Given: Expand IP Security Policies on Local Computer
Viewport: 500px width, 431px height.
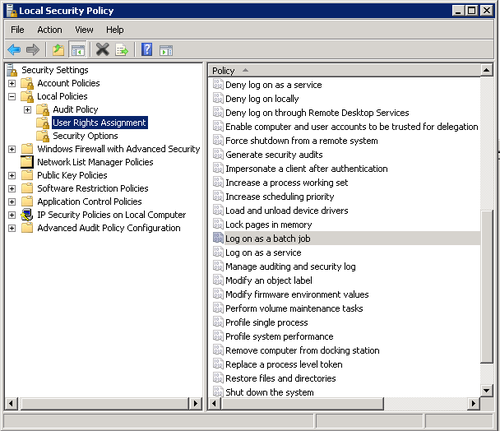Looking at the screenshot, I should click(12, 215).
